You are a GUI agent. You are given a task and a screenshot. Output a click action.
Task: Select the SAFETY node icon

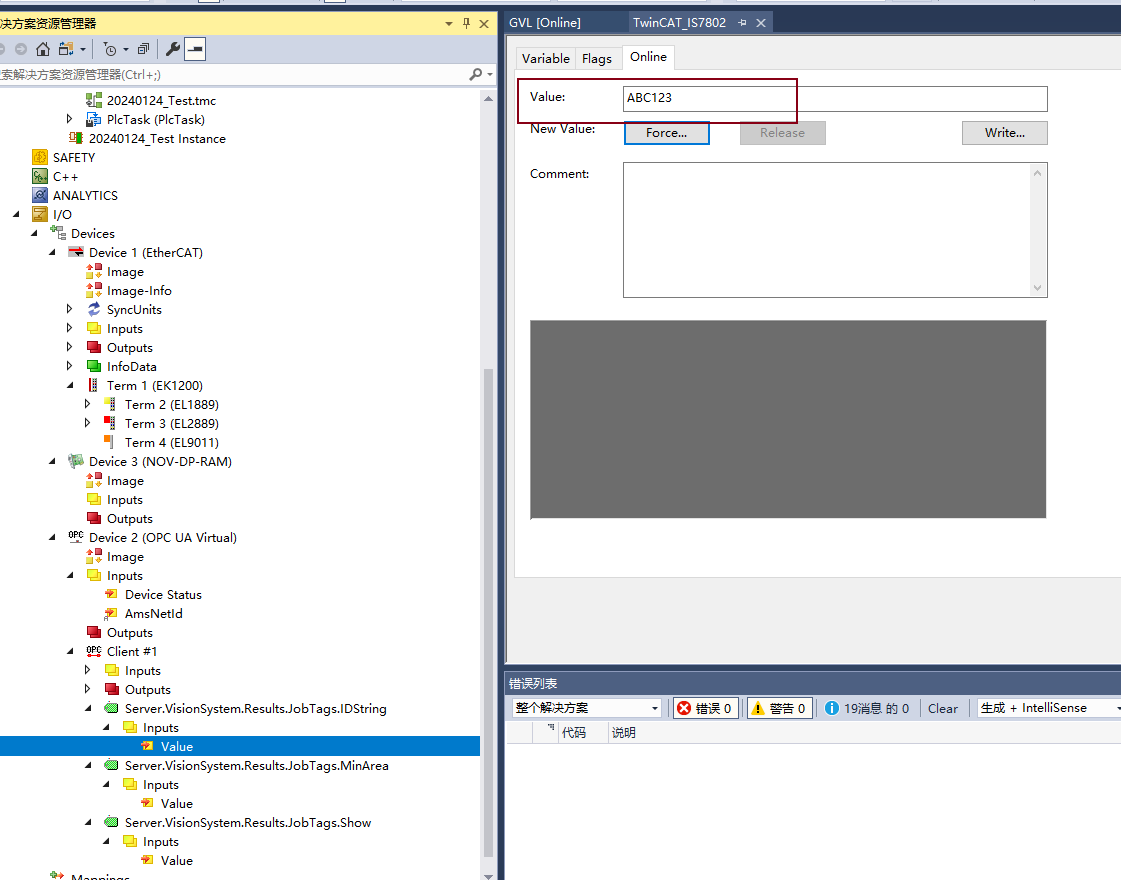pos(40,157)
